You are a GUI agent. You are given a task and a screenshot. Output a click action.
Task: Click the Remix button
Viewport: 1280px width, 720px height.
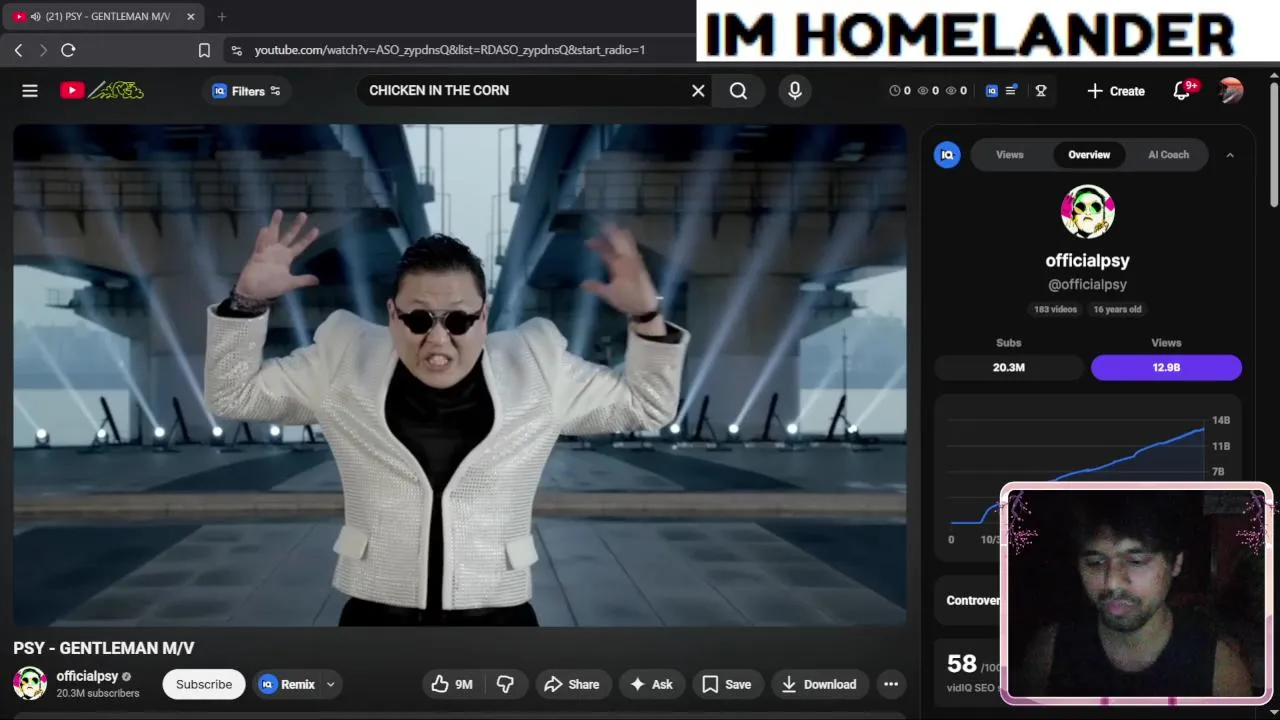tap(287, 684)
